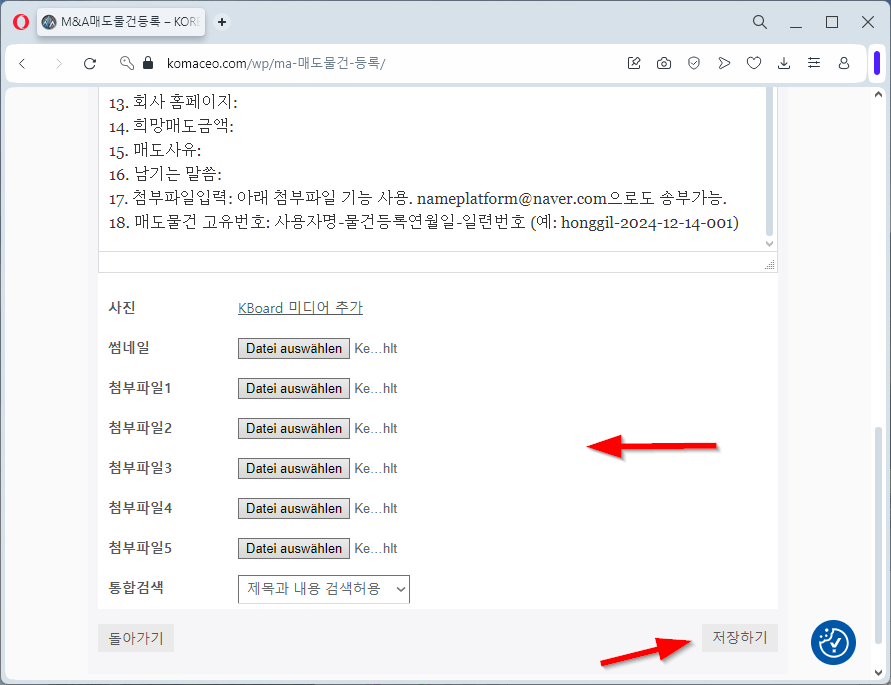Open the heart bookmarks icon
Screen dimensions: 891x685
tap(754, 63)
